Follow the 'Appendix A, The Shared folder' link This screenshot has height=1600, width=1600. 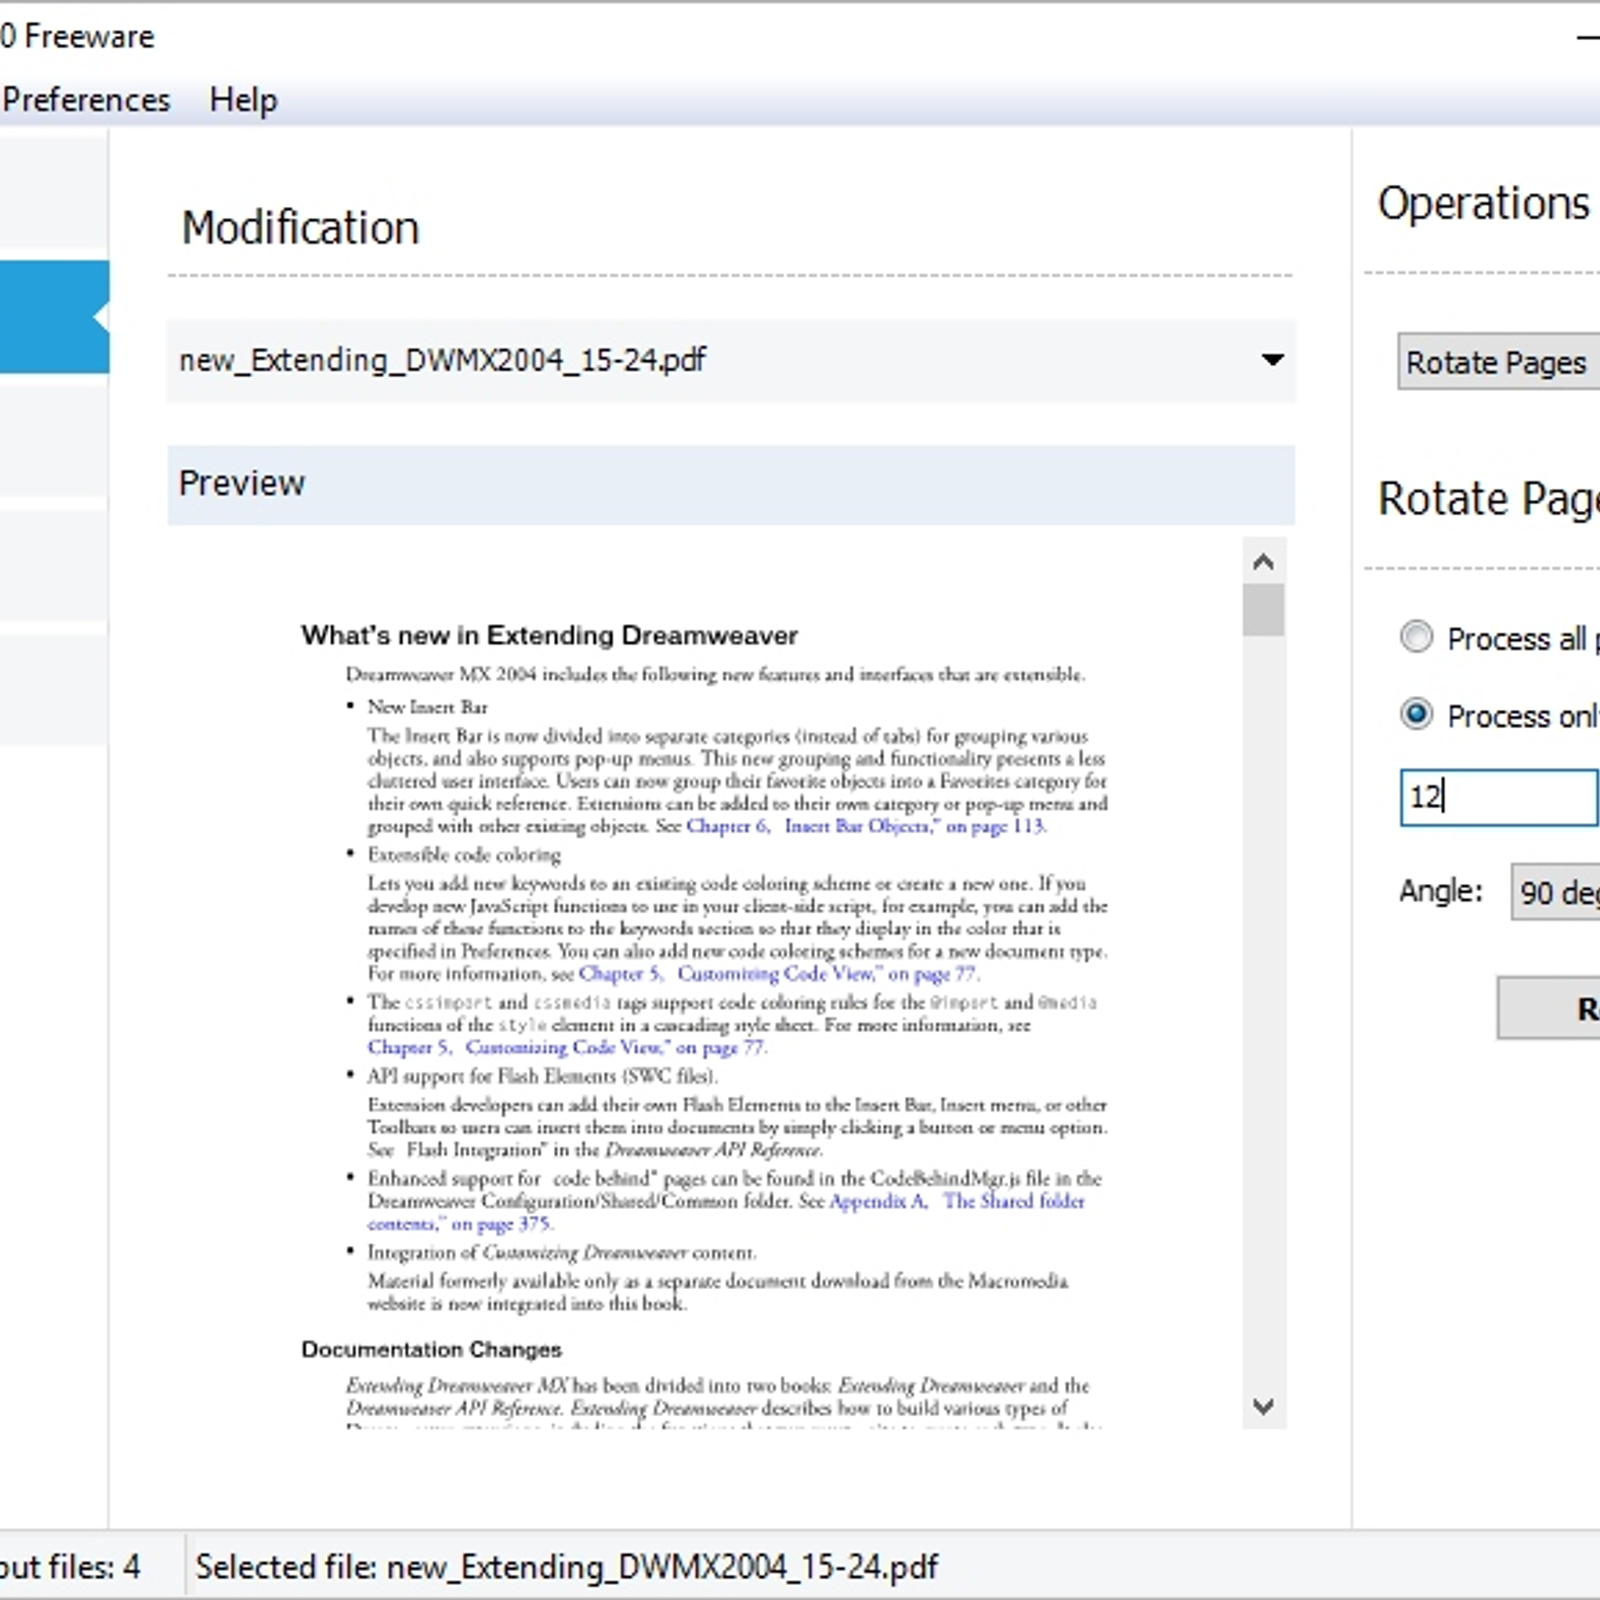point(957,1201)
